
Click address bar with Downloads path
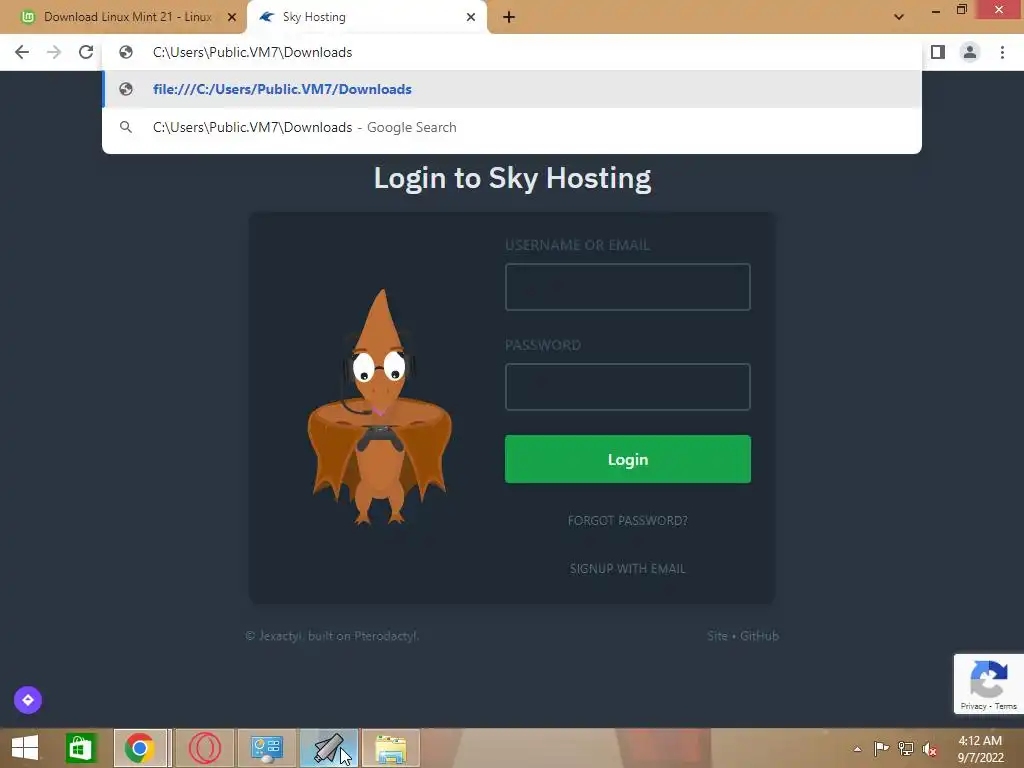coord(512,52)
